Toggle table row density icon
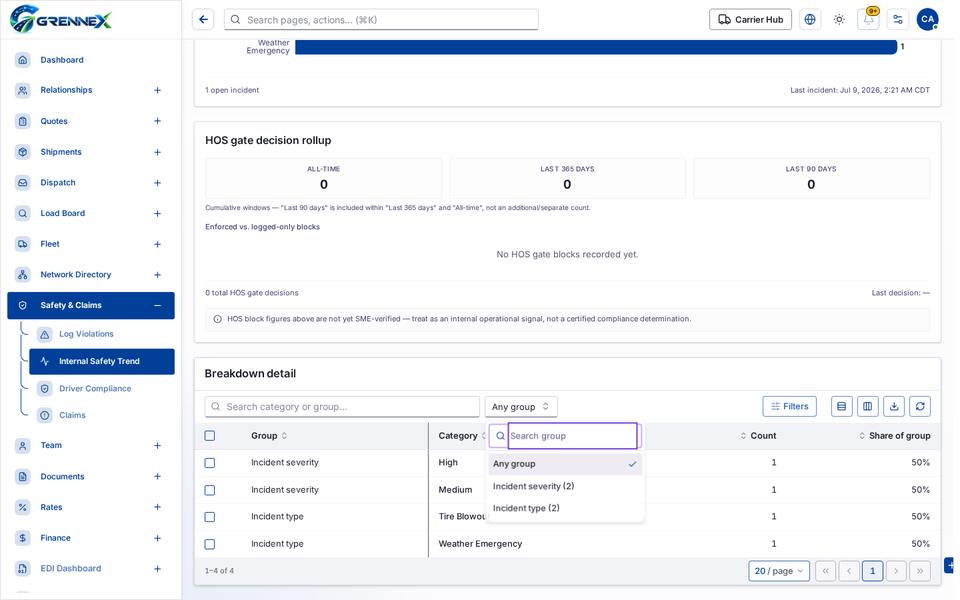 tap(842, 407)
